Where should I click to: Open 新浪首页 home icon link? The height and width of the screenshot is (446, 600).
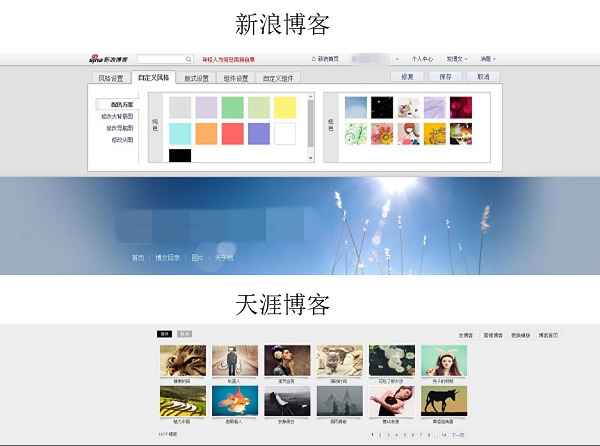coord(326,60)
